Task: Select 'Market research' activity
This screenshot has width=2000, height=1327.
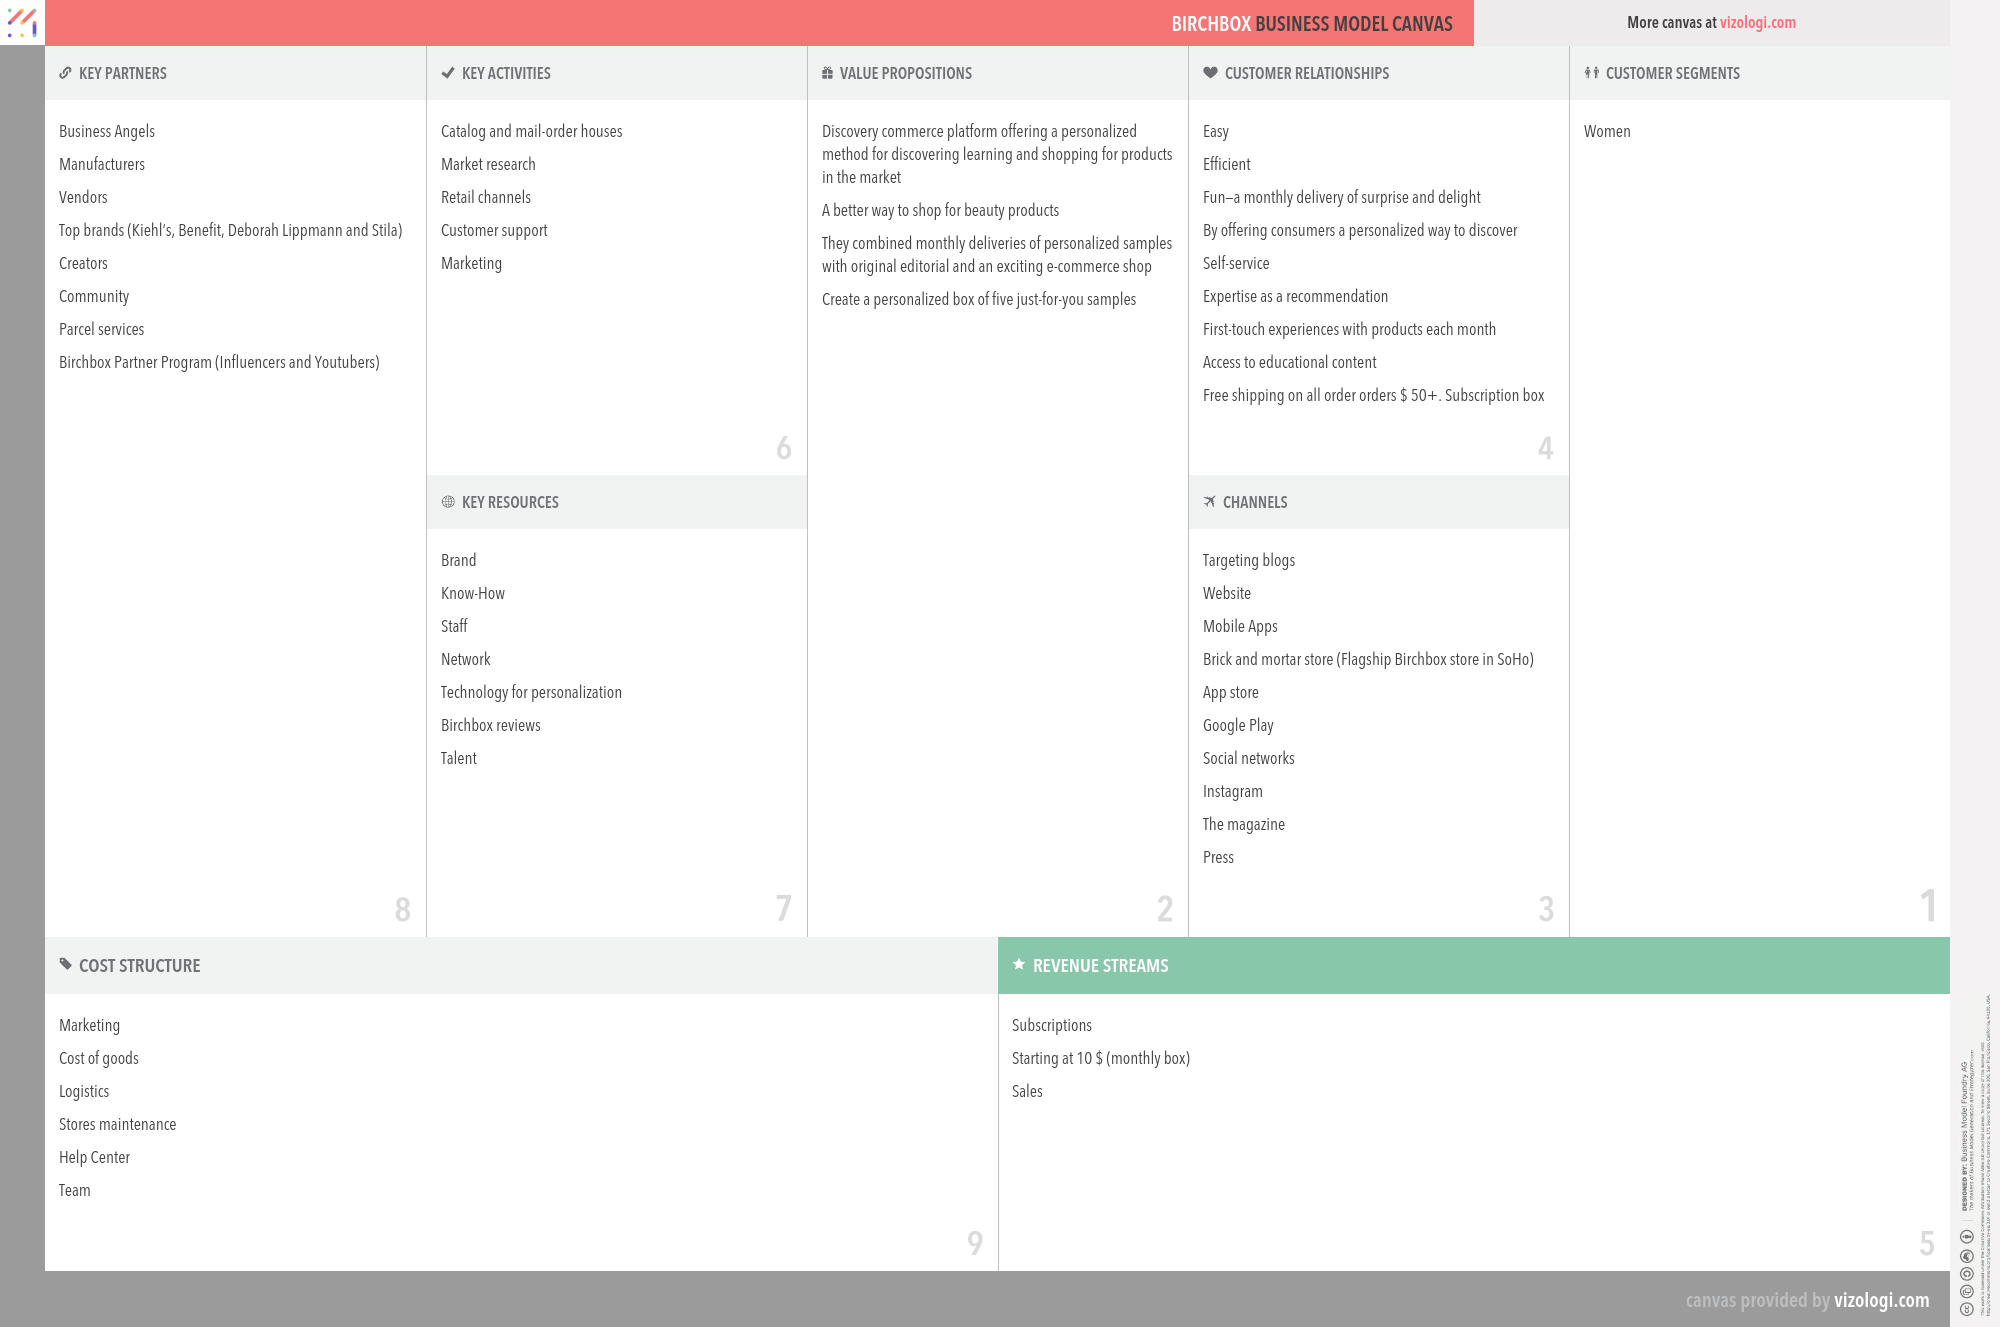Action: pyautogui.click(x=488, y=164)
